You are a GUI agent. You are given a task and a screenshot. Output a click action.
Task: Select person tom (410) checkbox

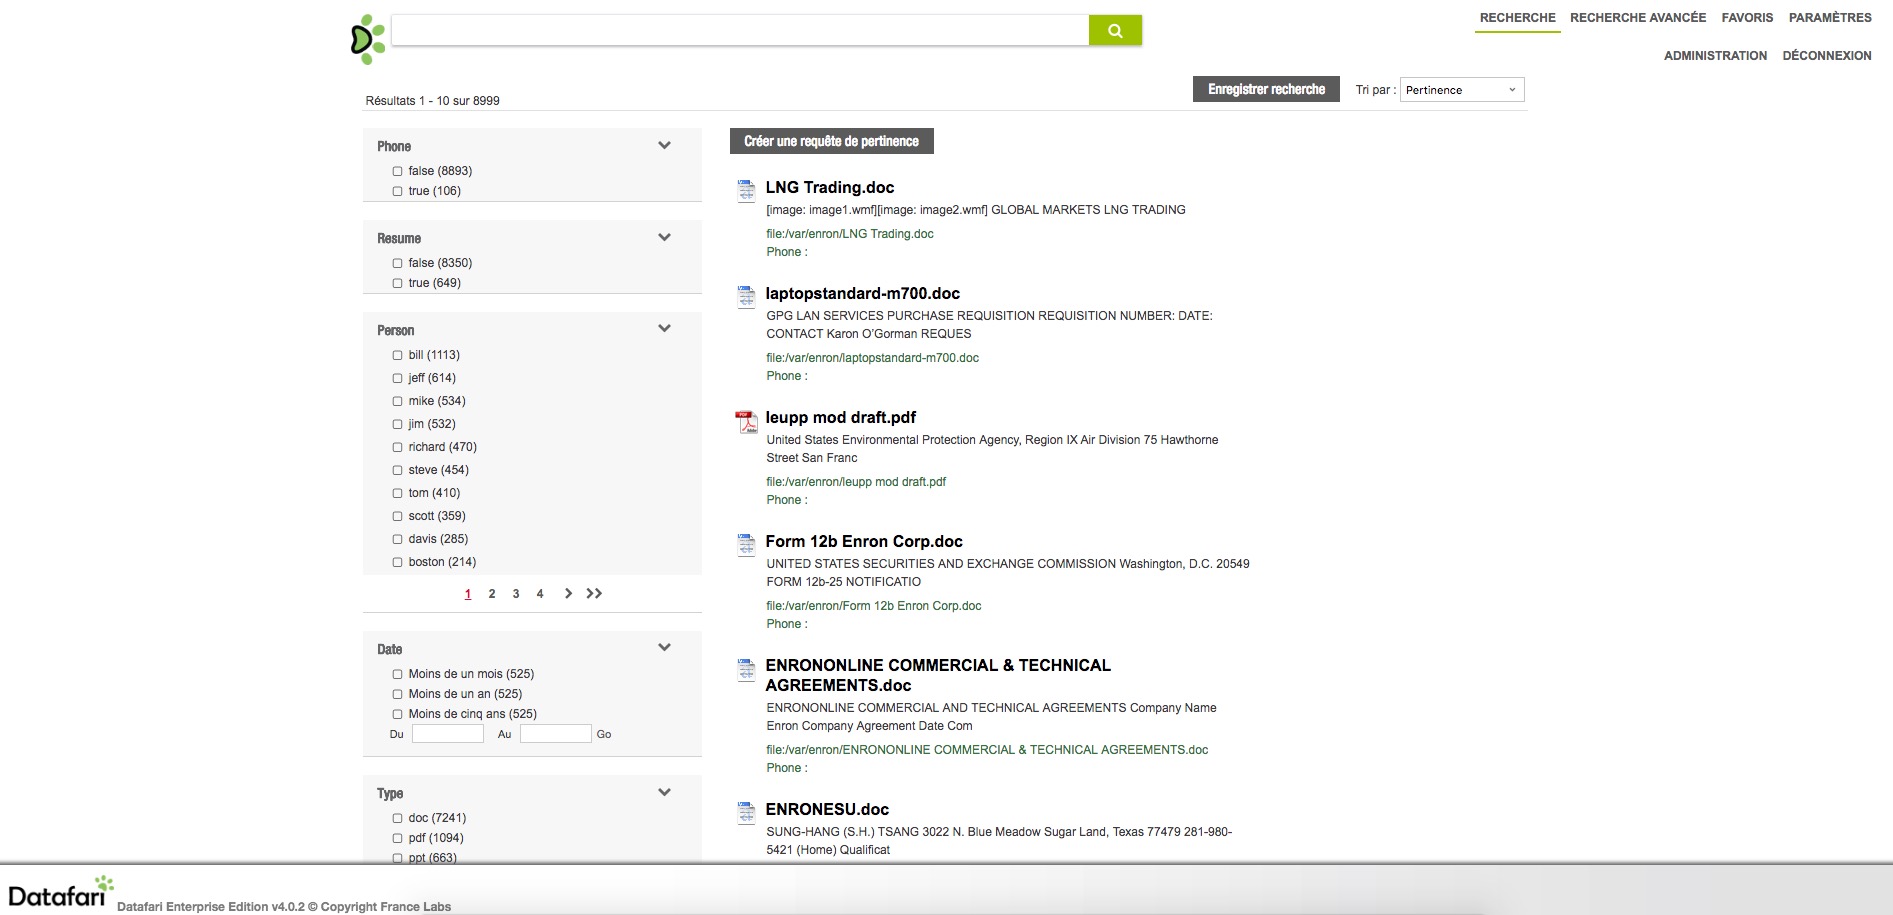pyautogui.click(x=397, y=493)
